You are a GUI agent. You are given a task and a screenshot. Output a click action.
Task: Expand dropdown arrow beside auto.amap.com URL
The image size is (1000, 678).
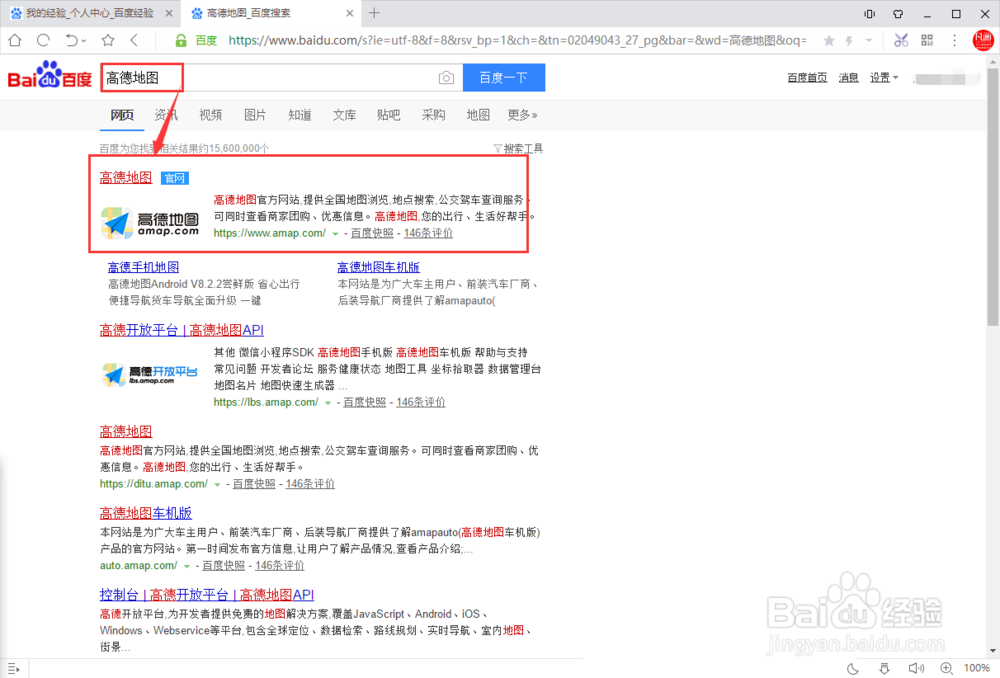(187, 566)
